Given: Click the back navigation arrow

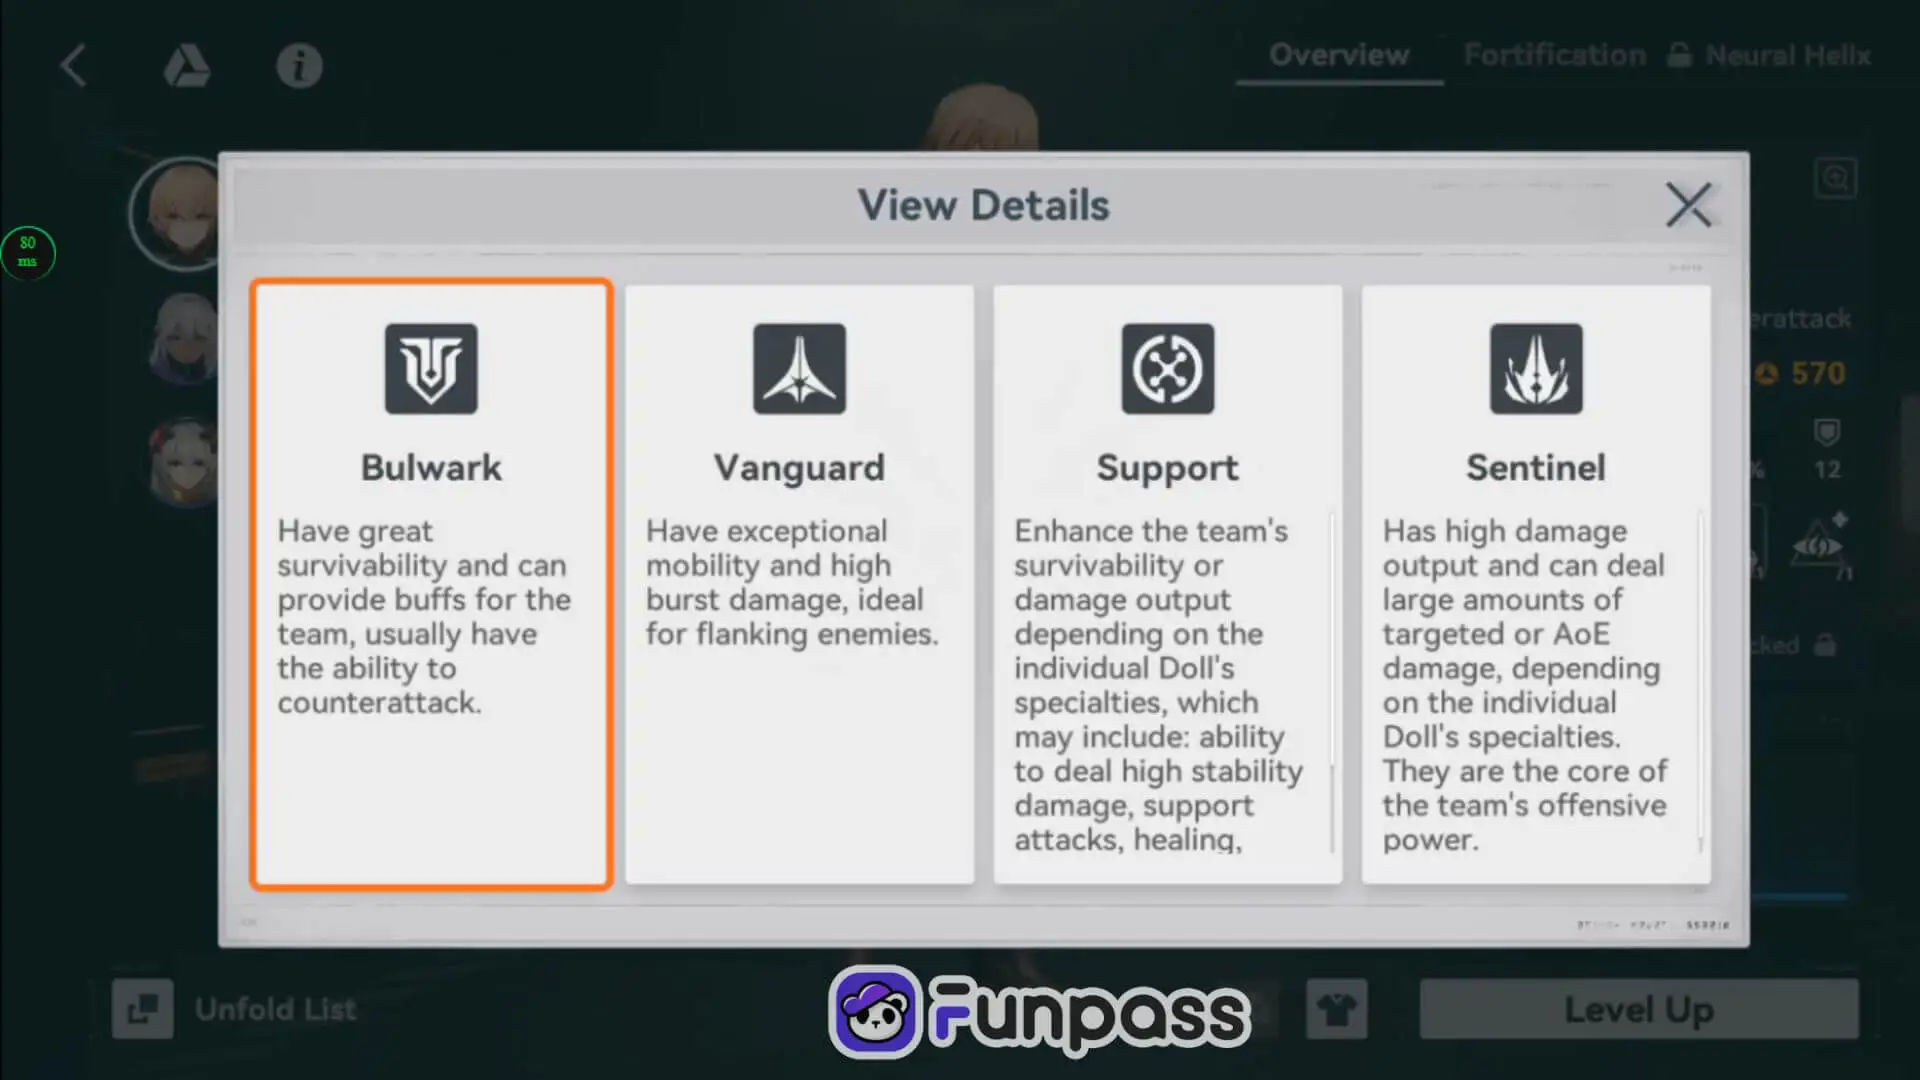Looking at the screenshot, I should click(75, 63).
